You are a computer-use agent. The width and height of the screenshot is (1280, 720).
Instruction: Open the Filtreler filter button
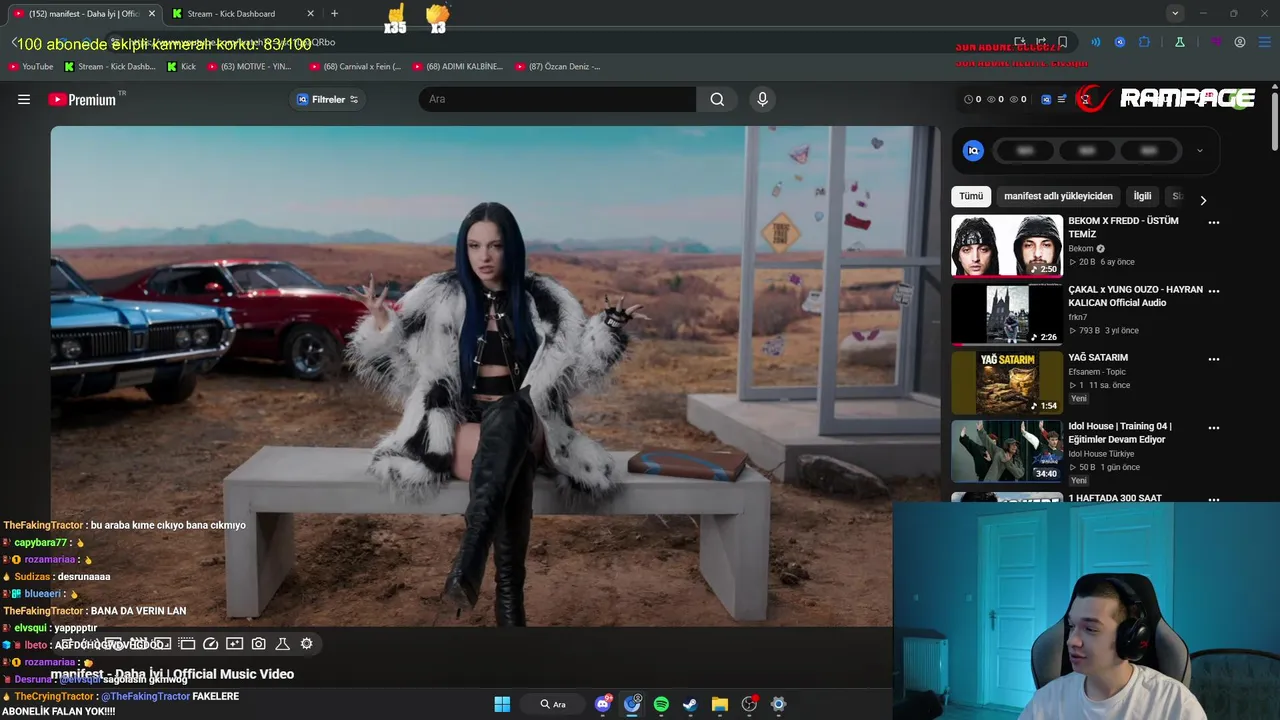[327, 99]
